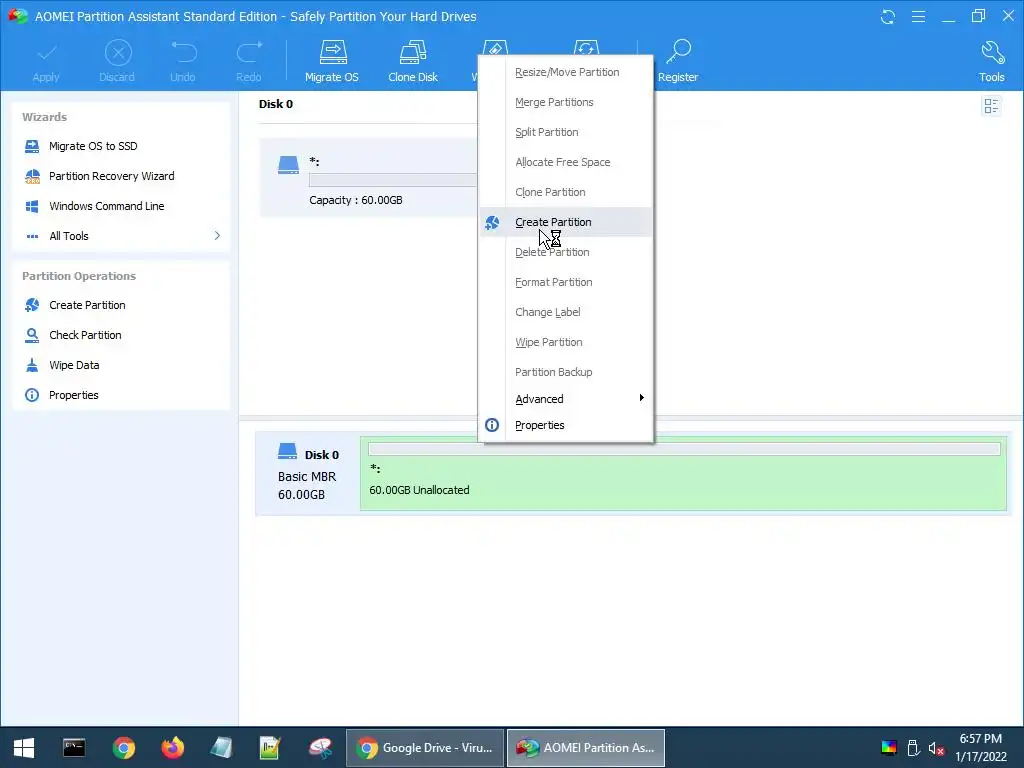
Task: Choose Format Partition menu entry
Action: click(x=566, y=282)
